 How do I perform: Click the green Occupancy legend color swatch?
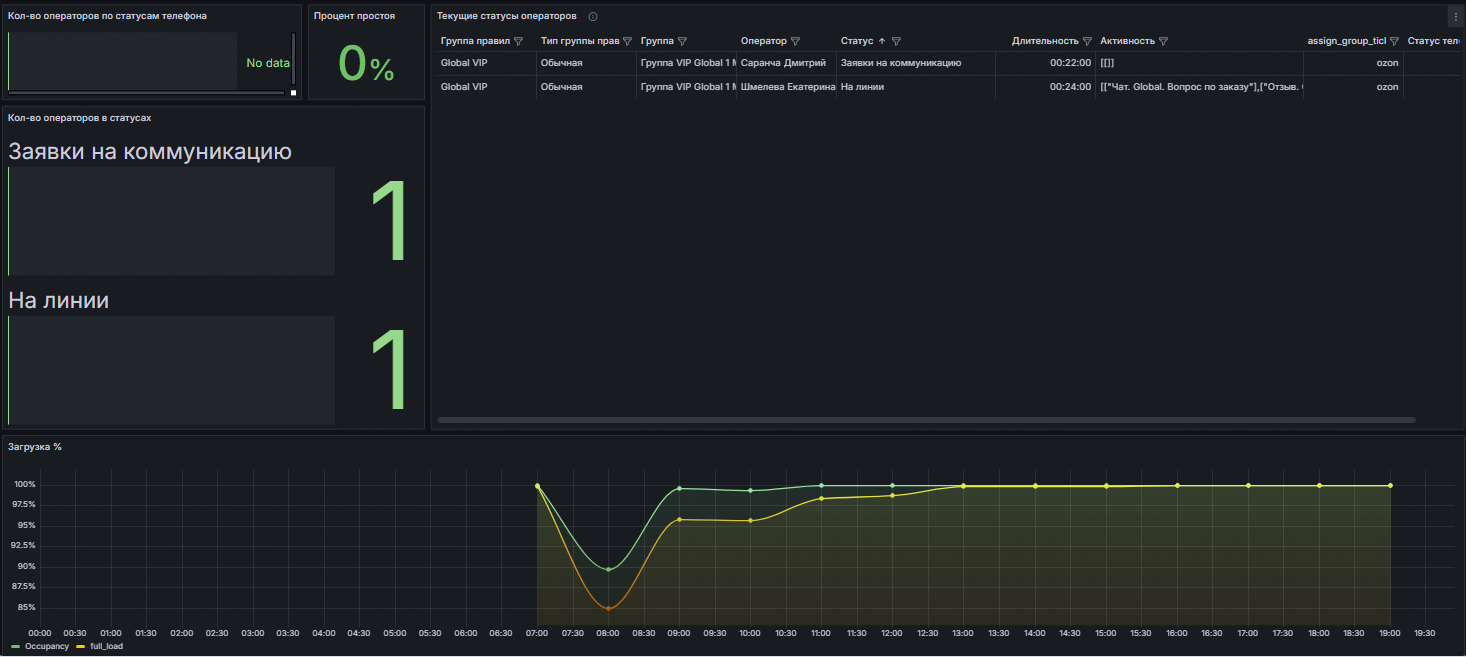[x=15, y=647]
